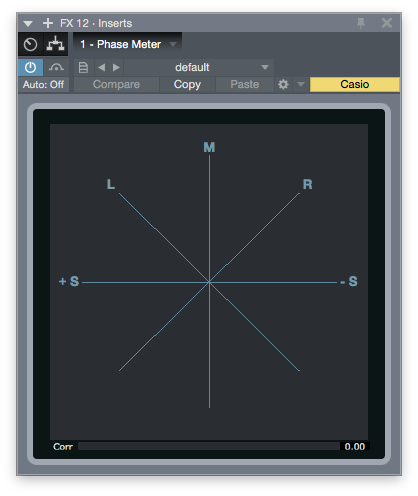This screenshot has height=496, width=418.
Task: Select the yellow Casio channel label
Action: 355,85
